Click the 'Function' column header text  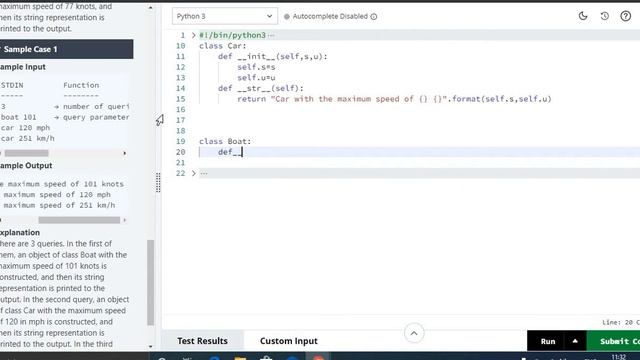[x=81, y=85]
